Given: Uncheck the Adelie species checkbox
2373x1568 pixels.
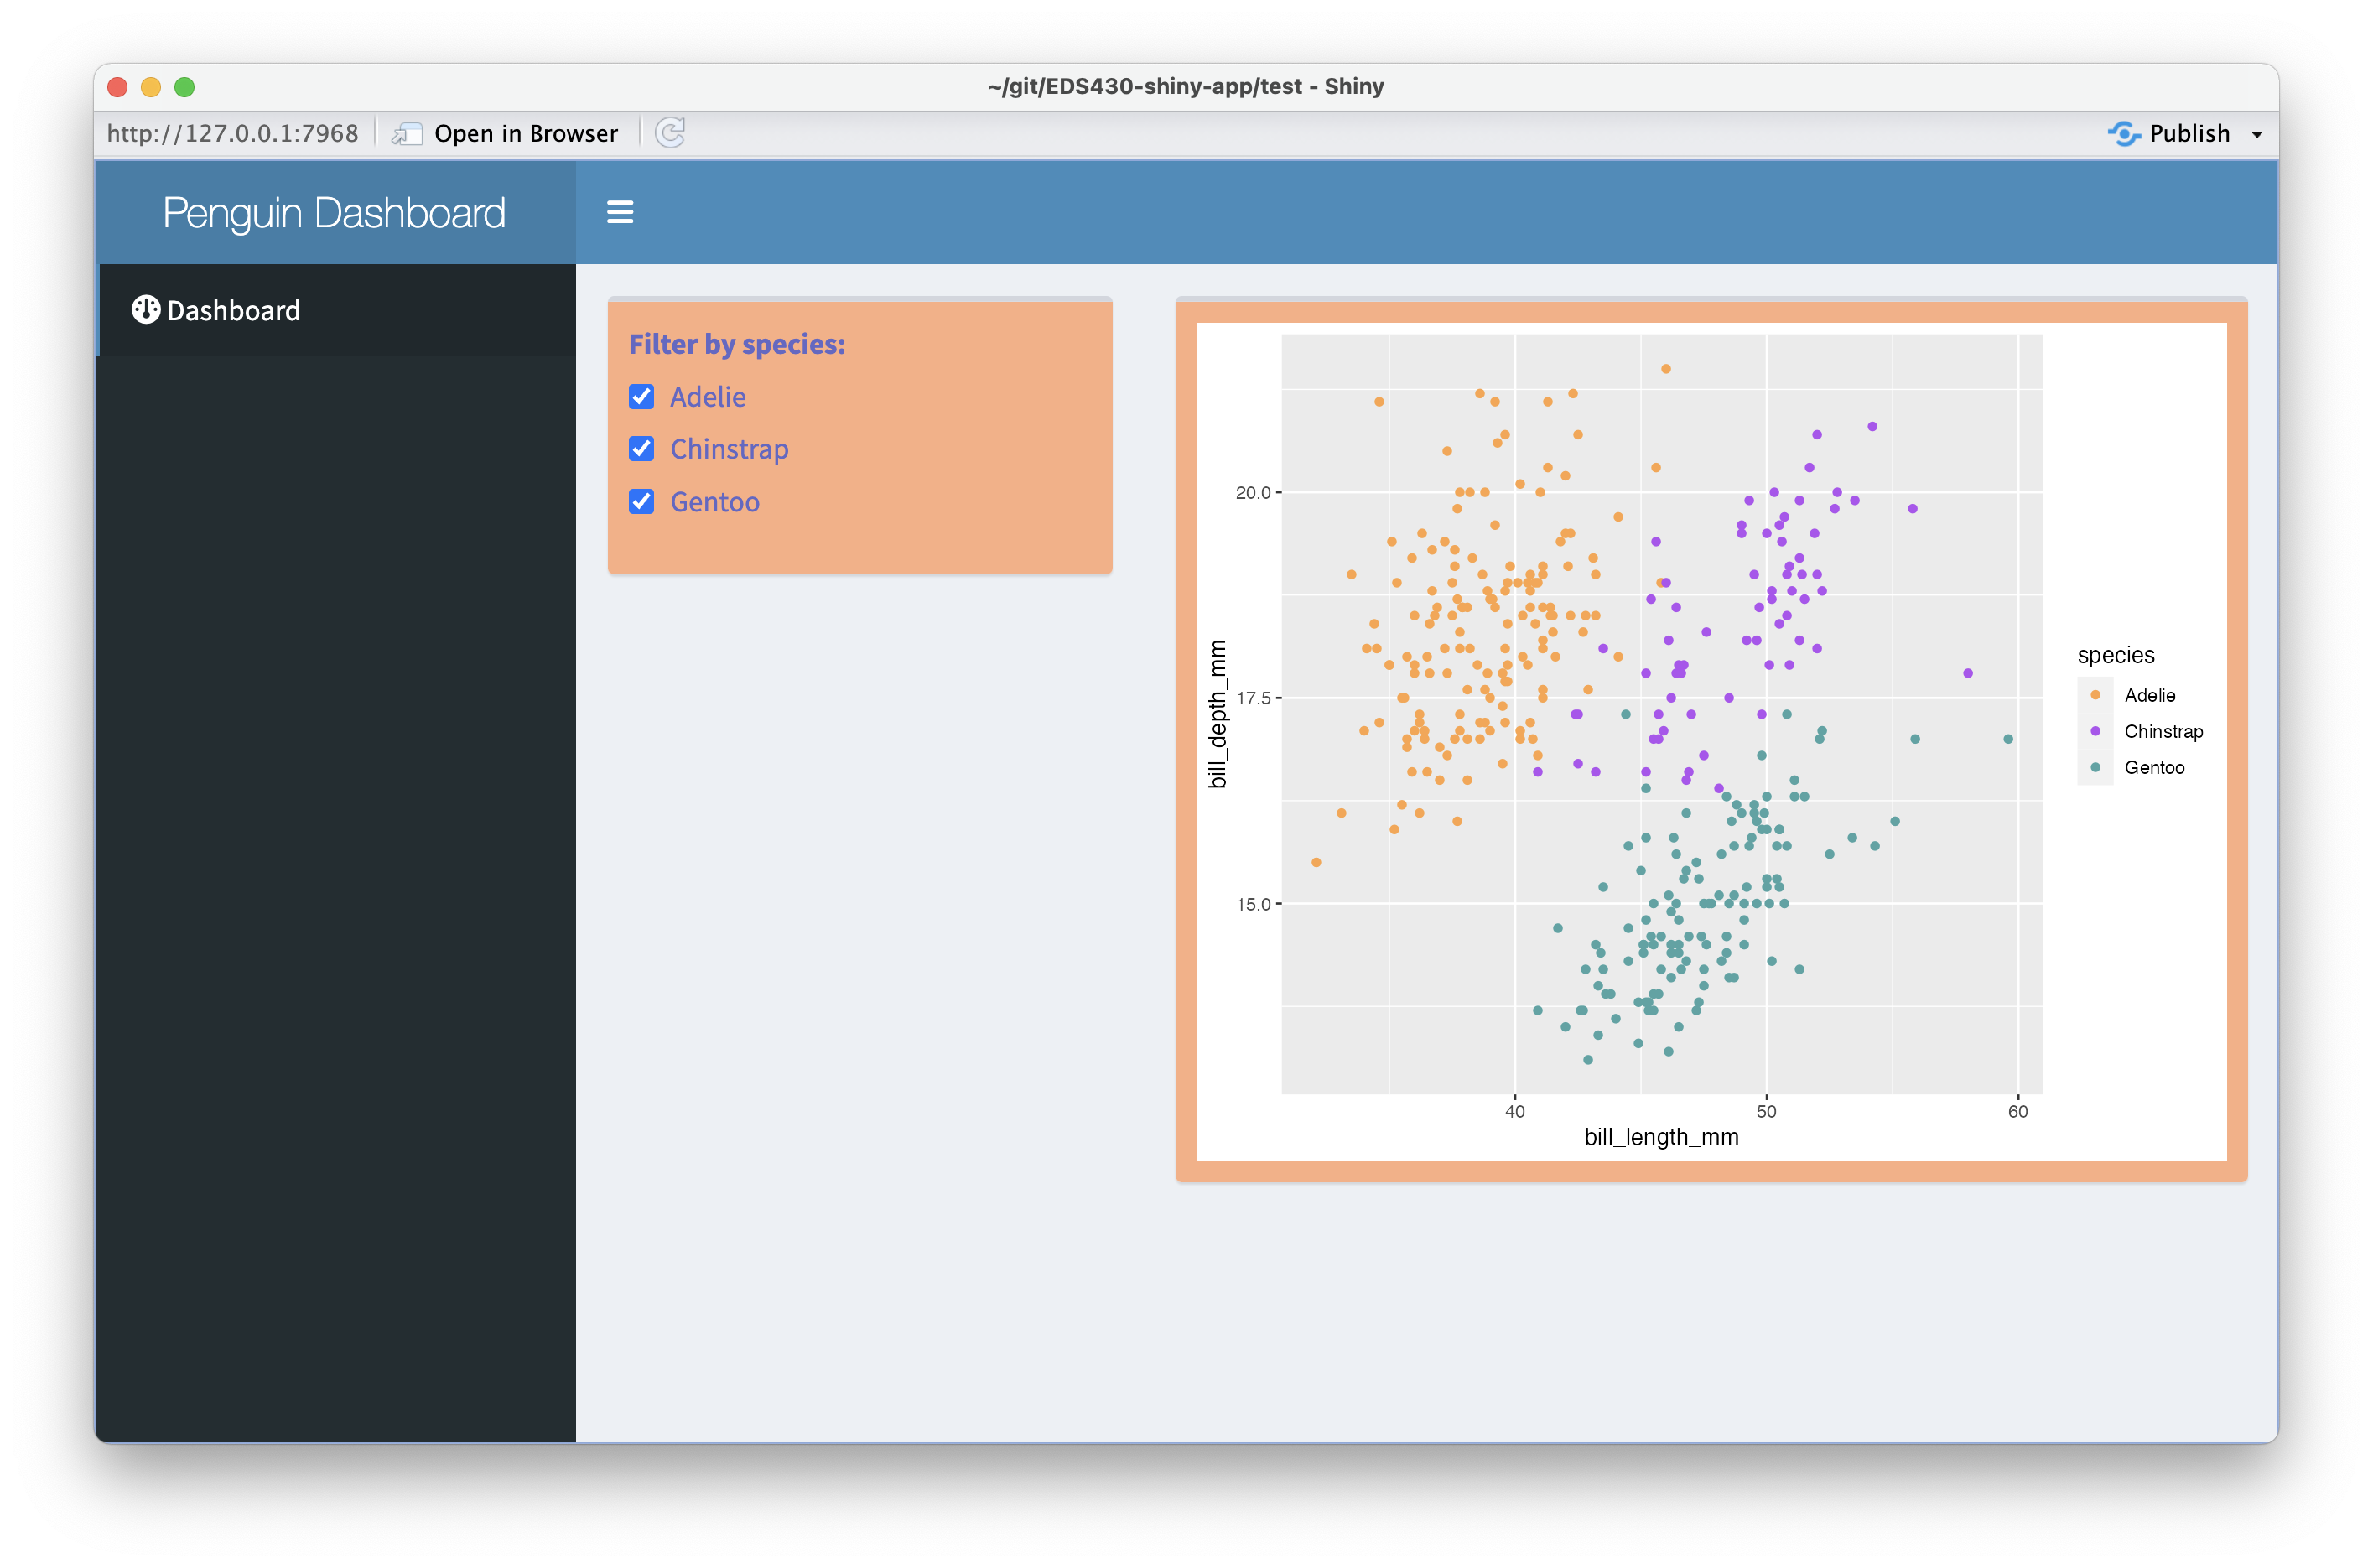Looking at the screenshot, I should coord(641,396).
